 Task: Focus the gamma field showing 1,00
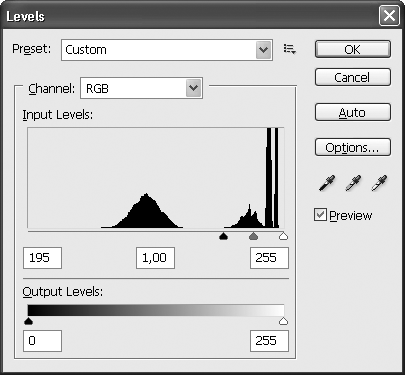click(x=155, y=258)
